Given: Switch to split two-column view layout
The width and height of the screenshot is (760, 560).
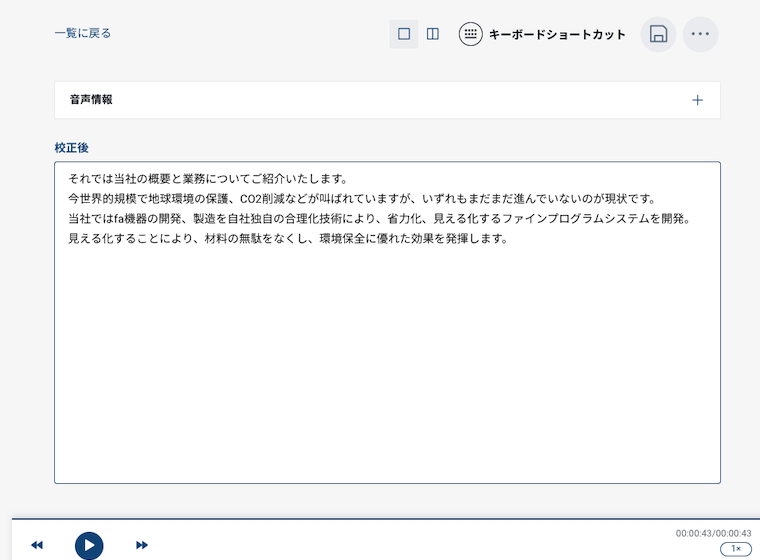Looking at the screenshot, I should pyautogui.click(x=433, y=34).
